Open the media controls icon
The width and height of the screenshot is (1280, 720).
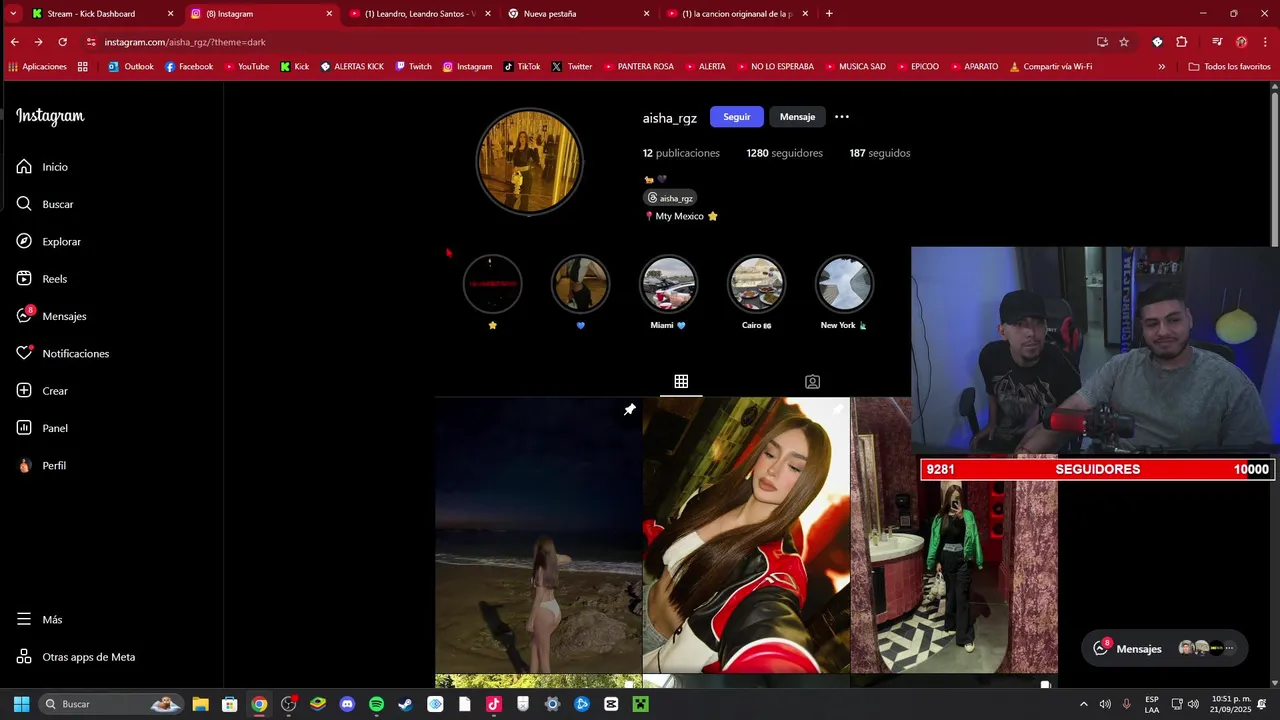point(1217,42)
